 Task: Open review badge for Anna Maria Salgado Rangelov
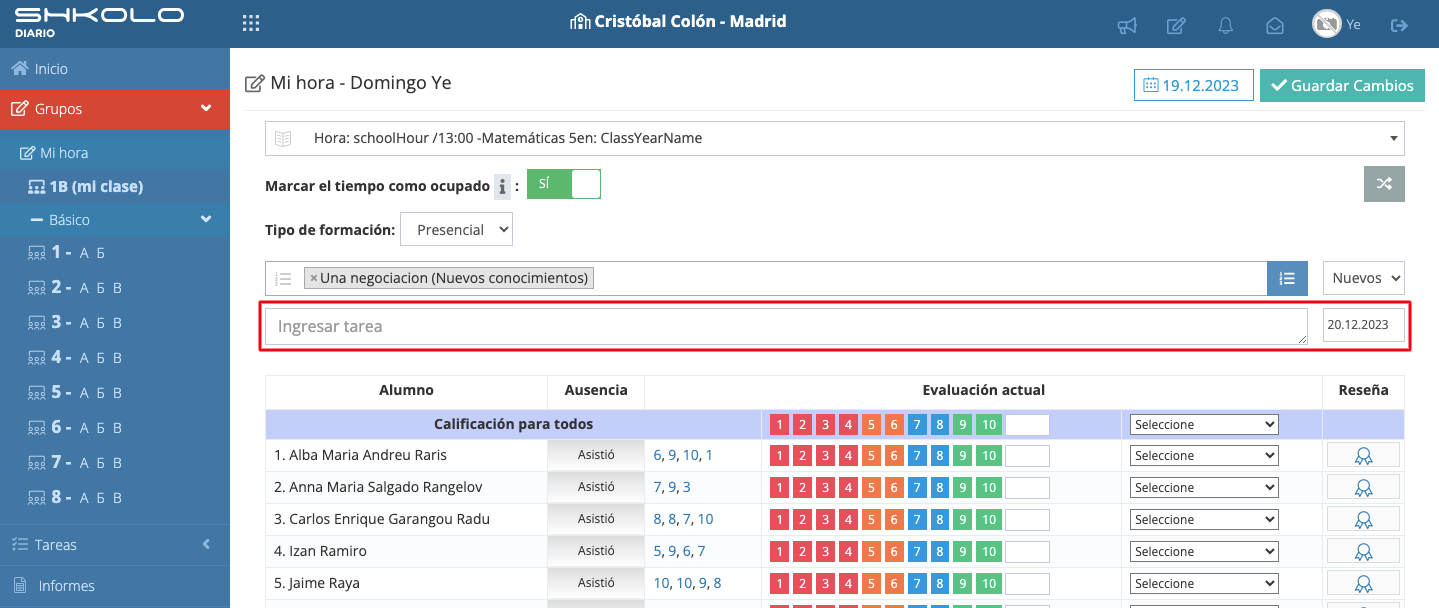click(x=1363, y=488)
